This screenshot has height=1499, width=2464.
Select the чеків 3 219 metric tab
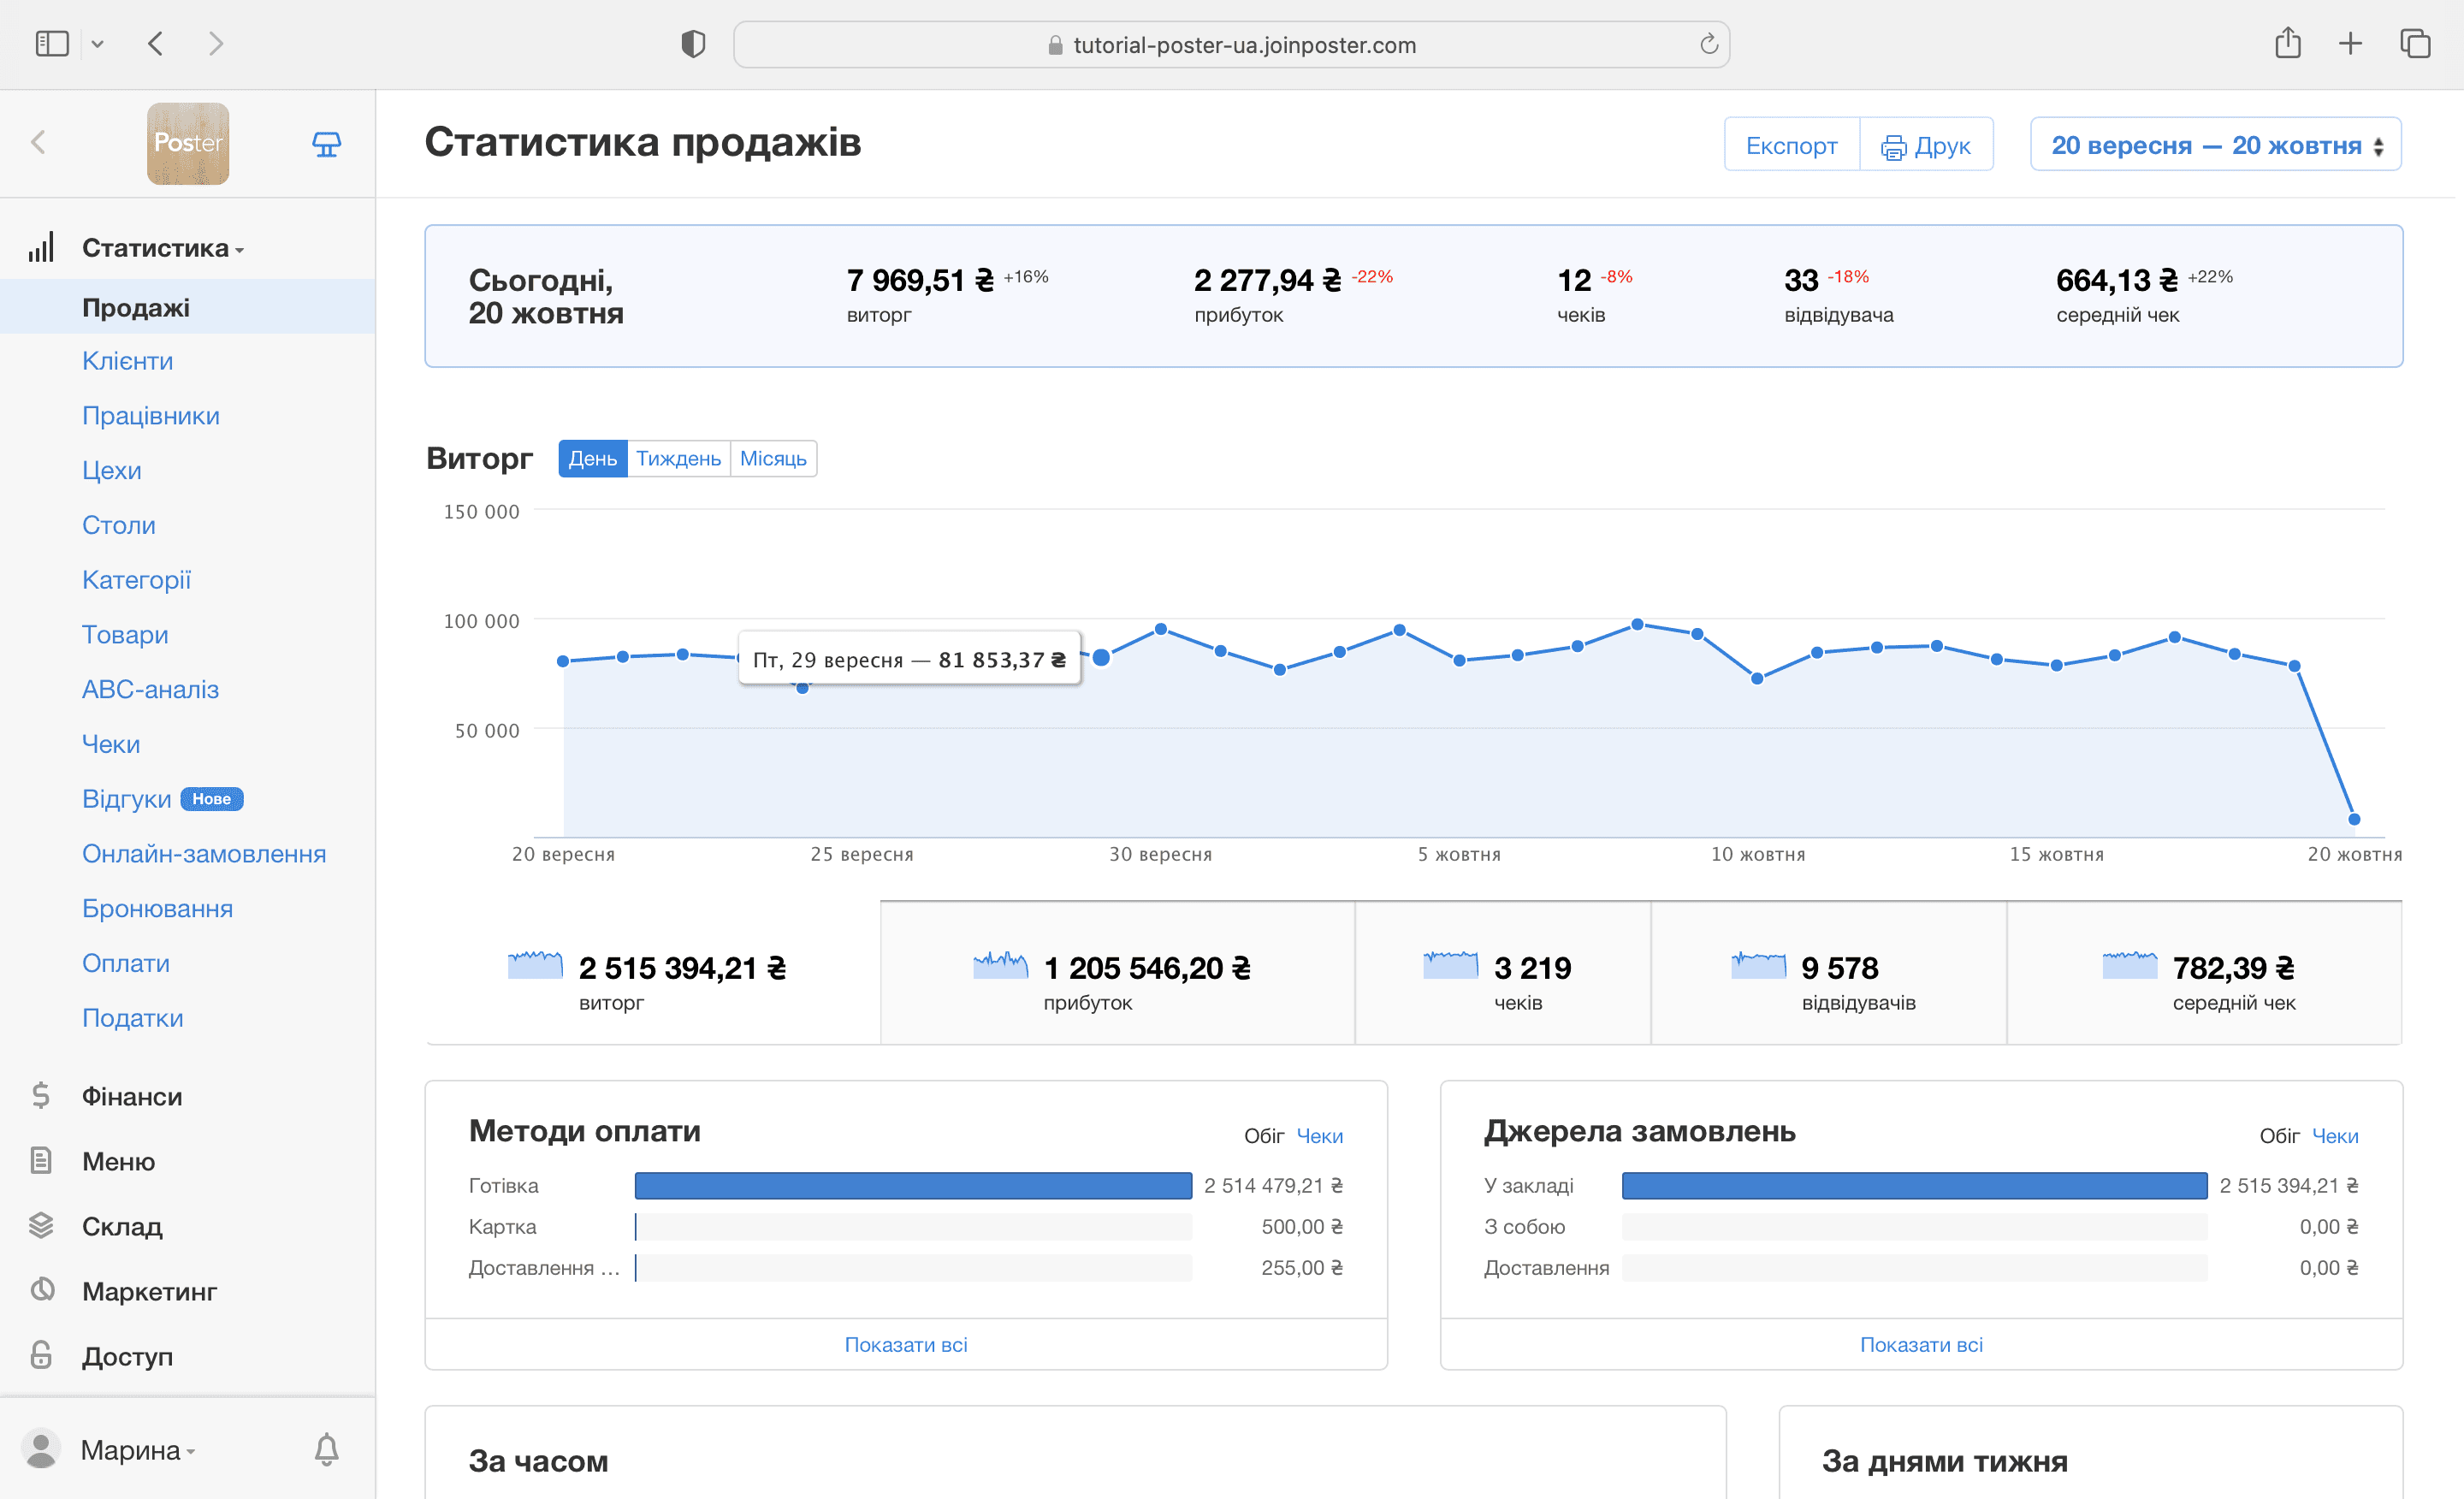click(x=1503, y=973)
